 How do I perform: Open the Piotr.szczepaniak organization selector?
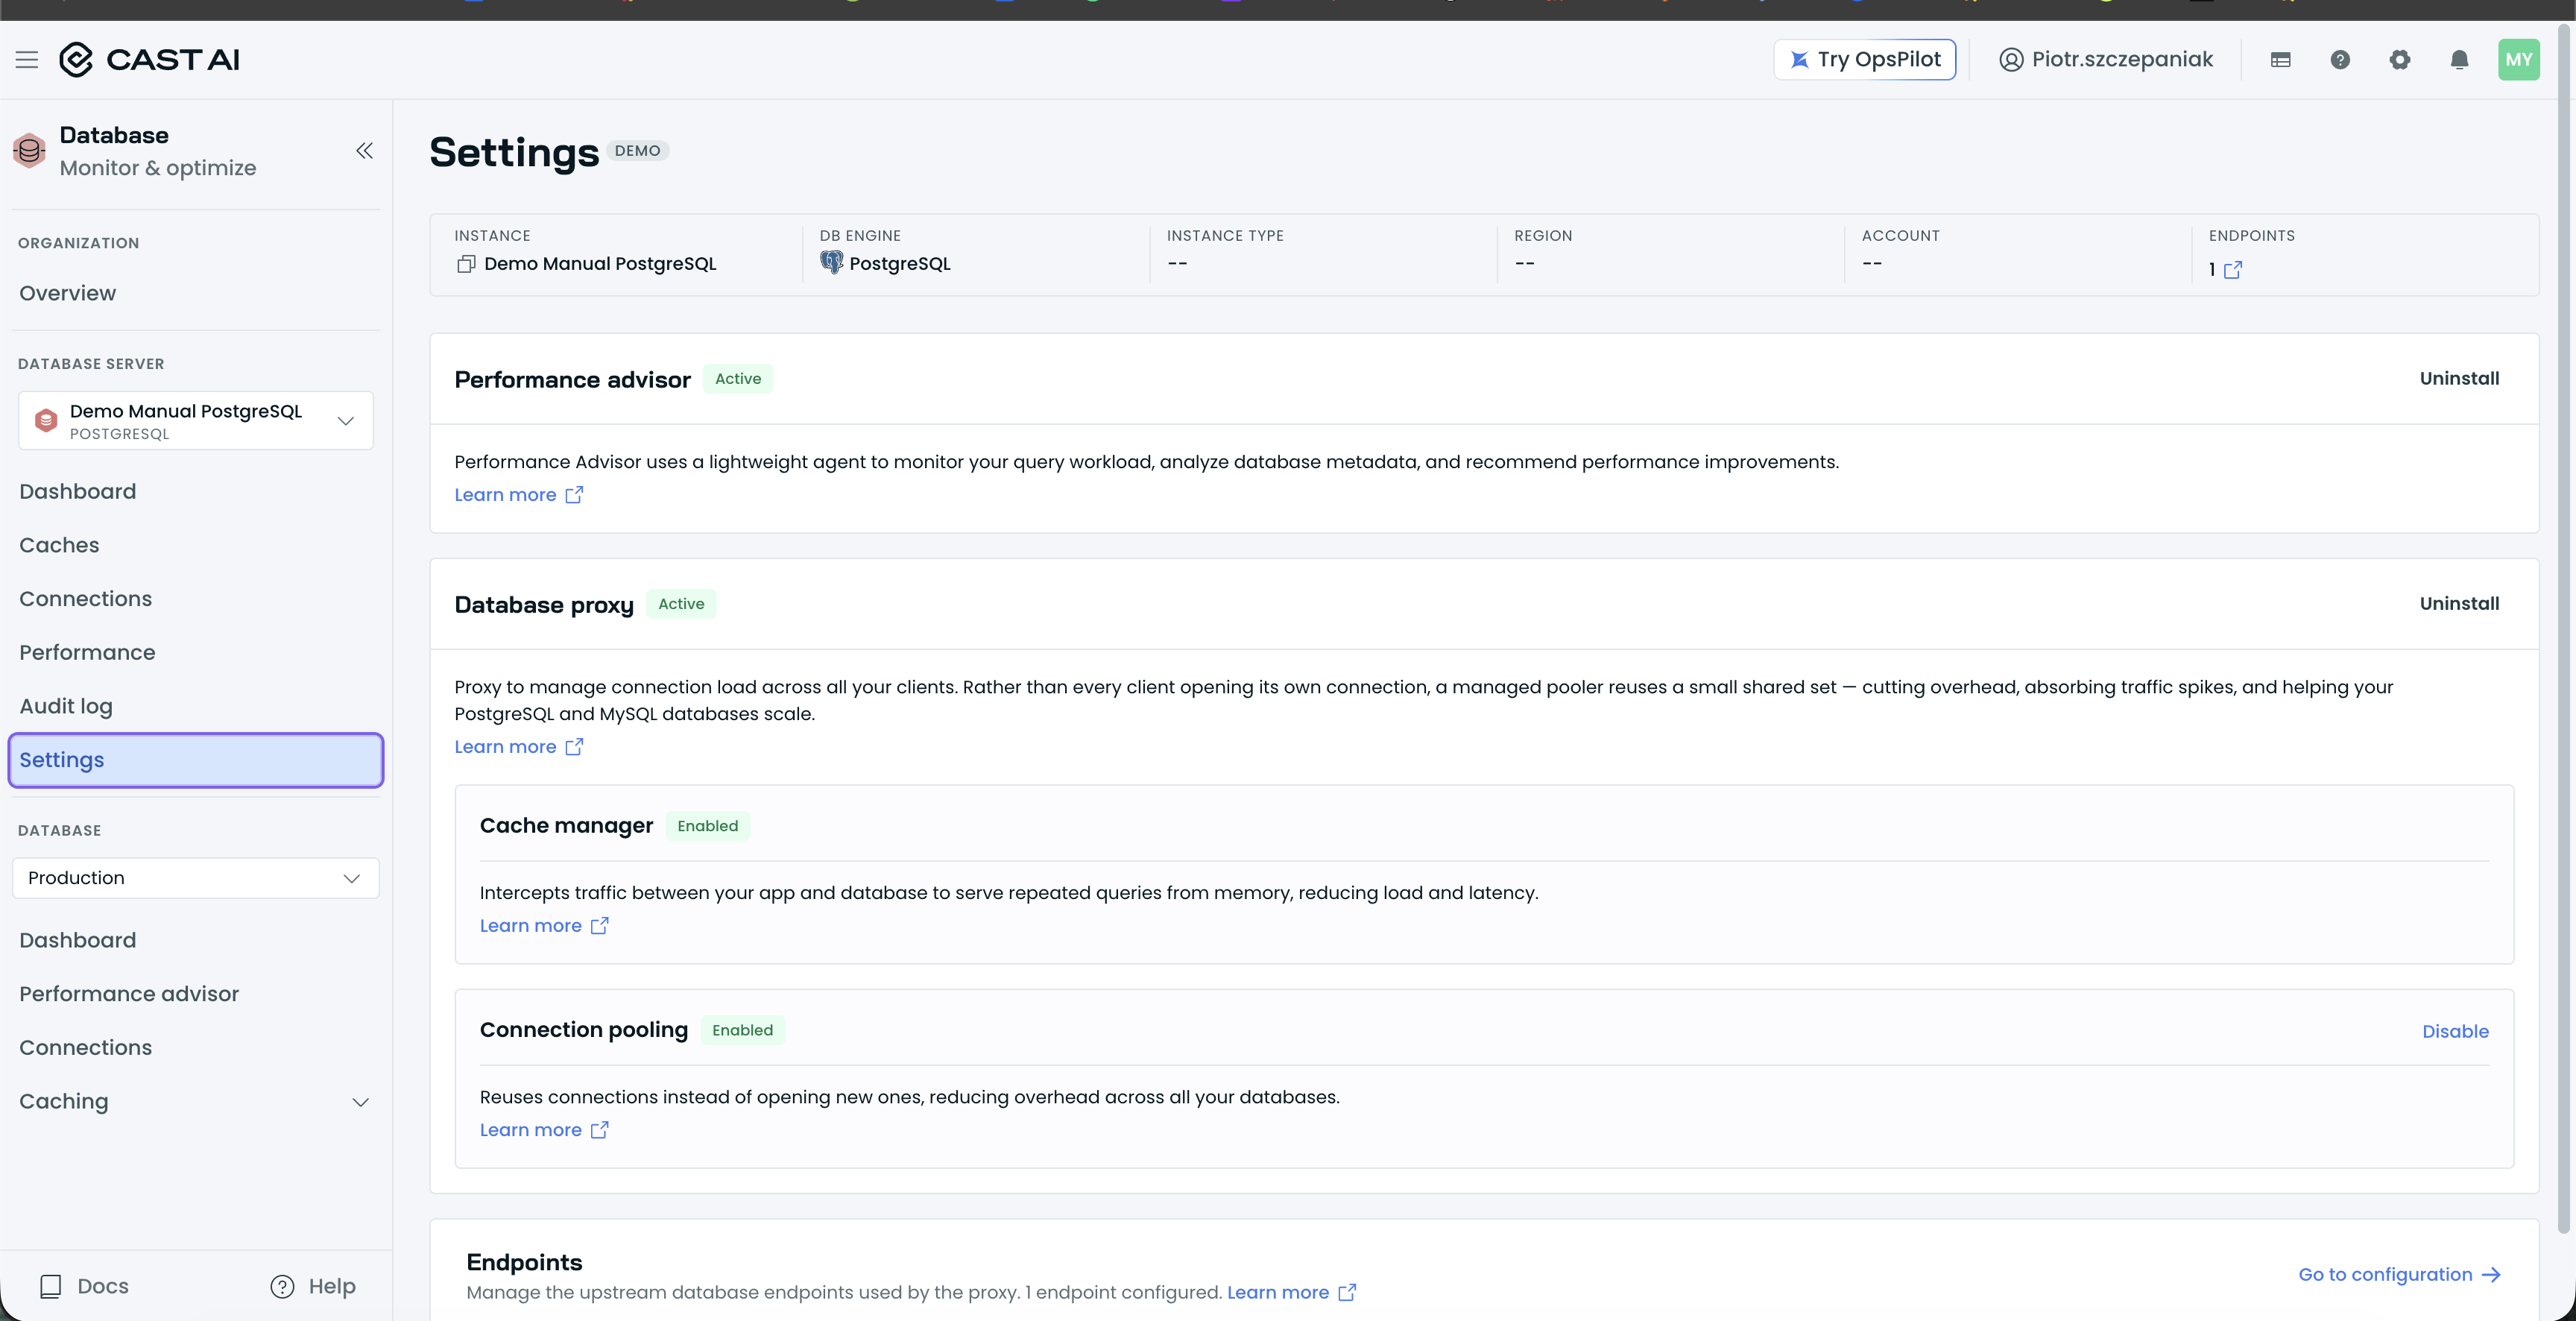(x=2106, y=60)
